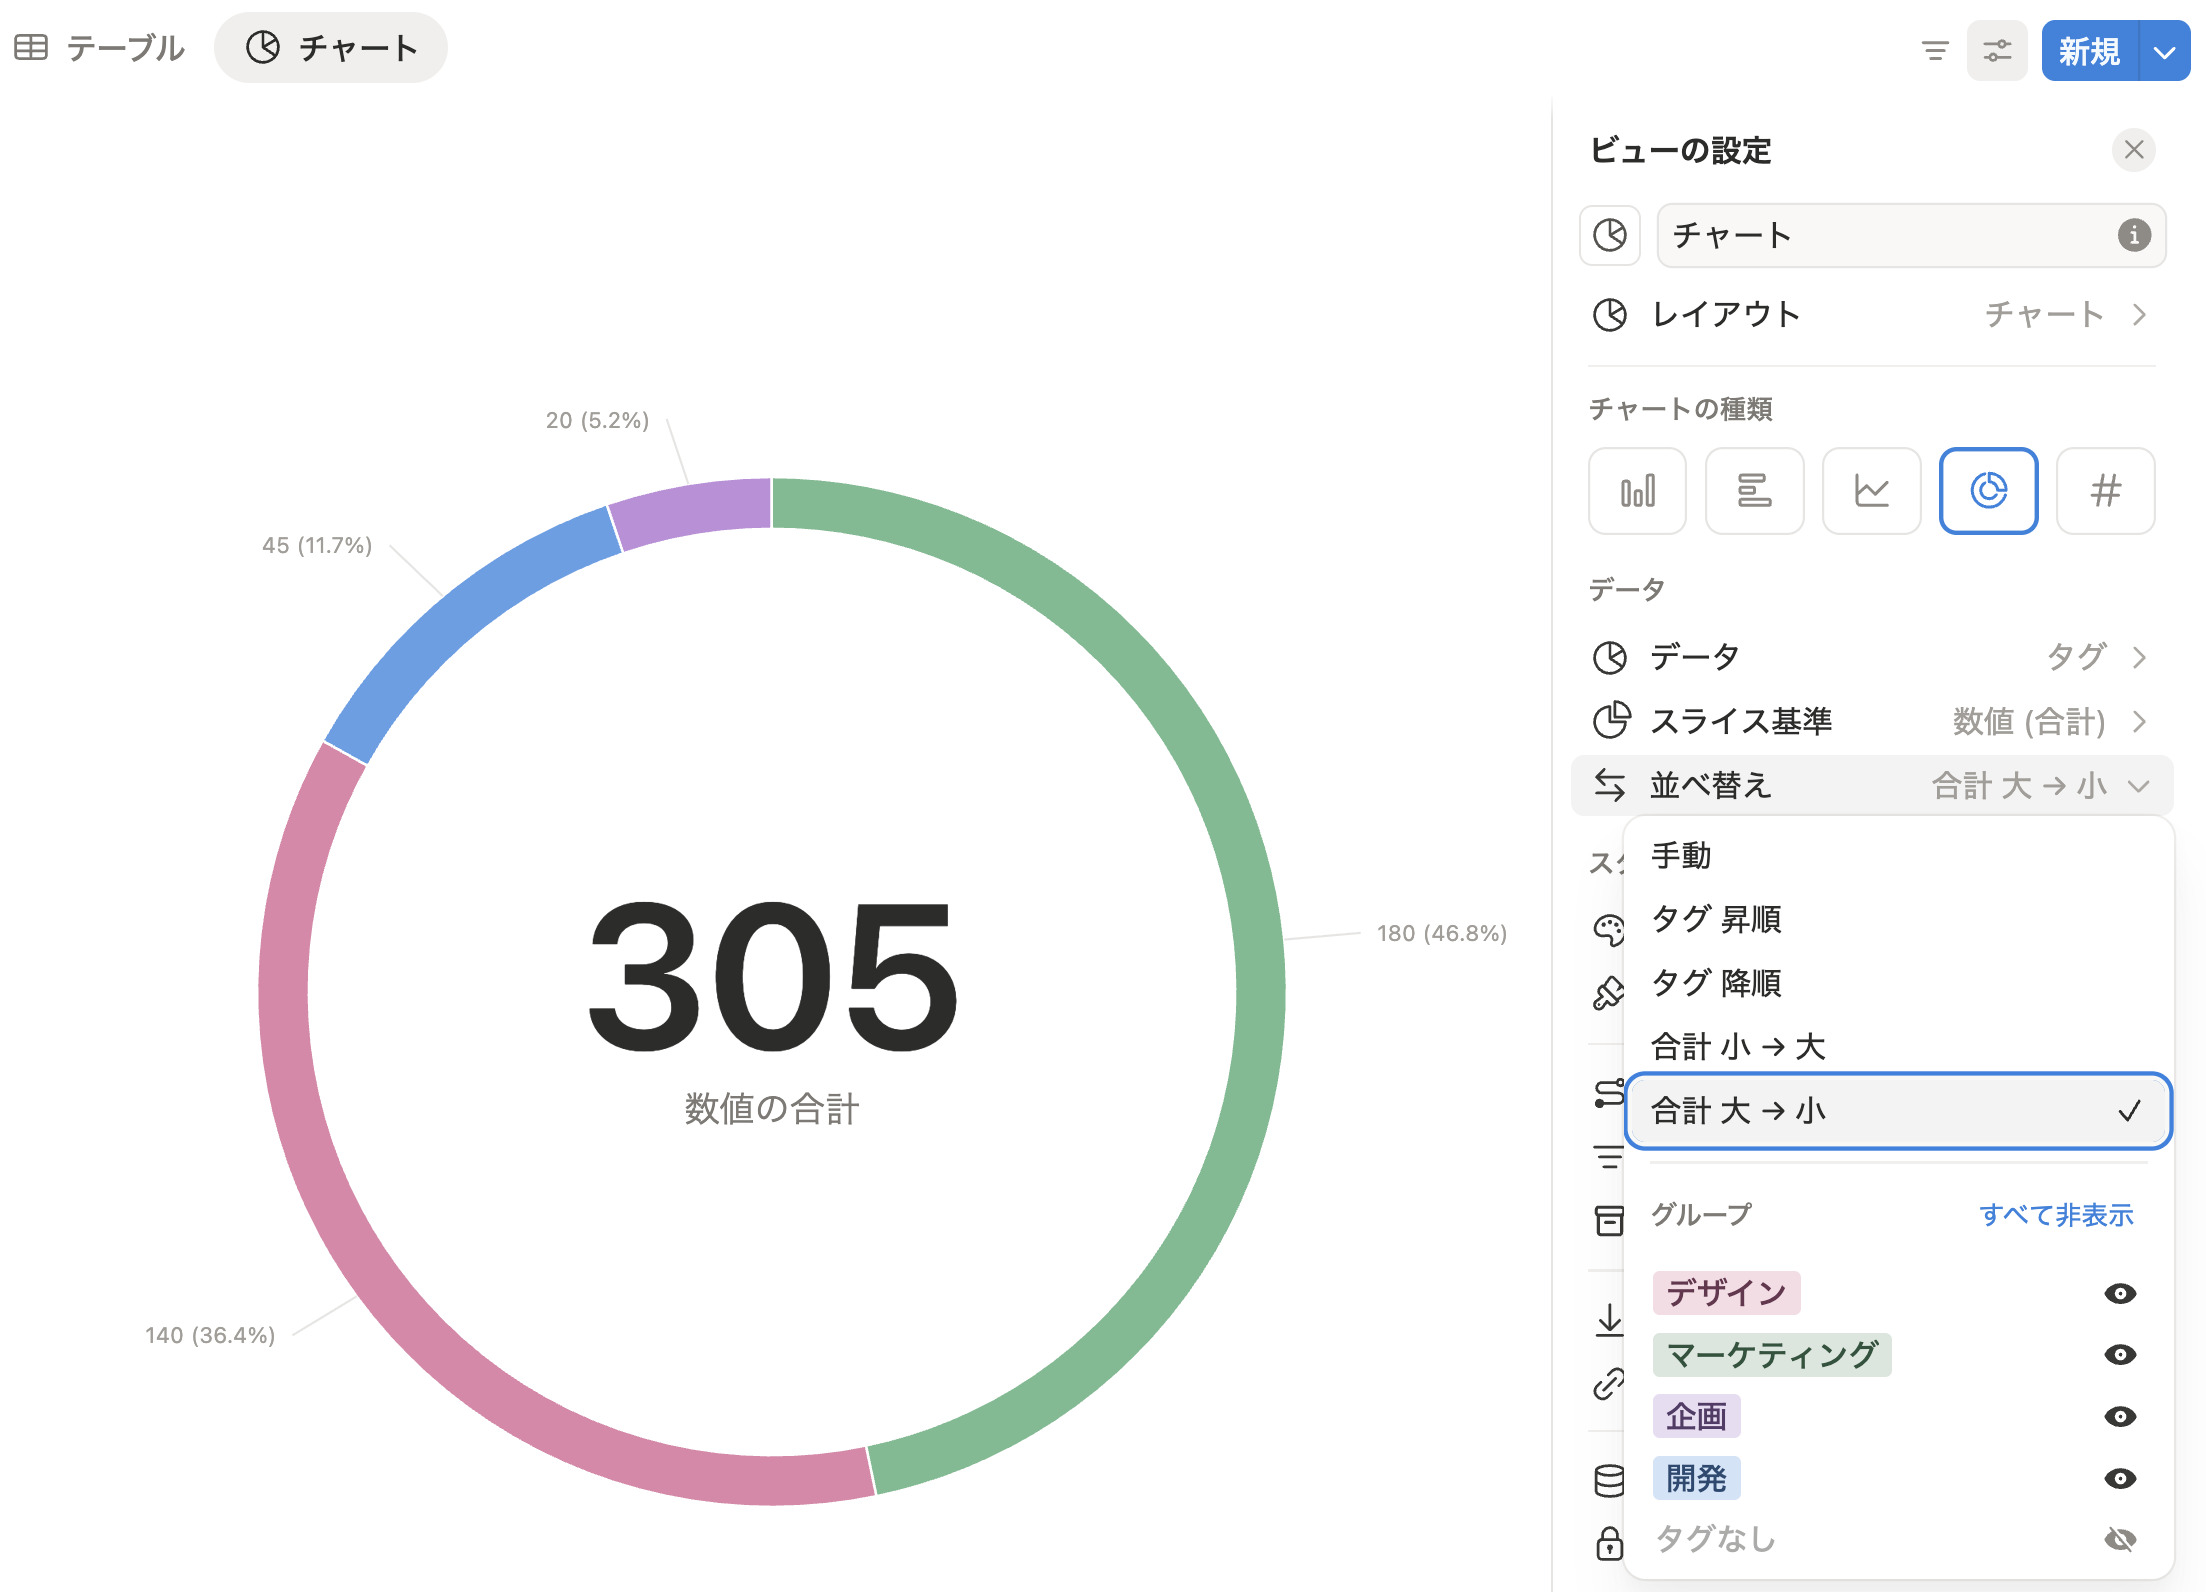Click the すべて非表示 link
This screenshot has width=2206, height=1592.
(x=2054, y=1214)
